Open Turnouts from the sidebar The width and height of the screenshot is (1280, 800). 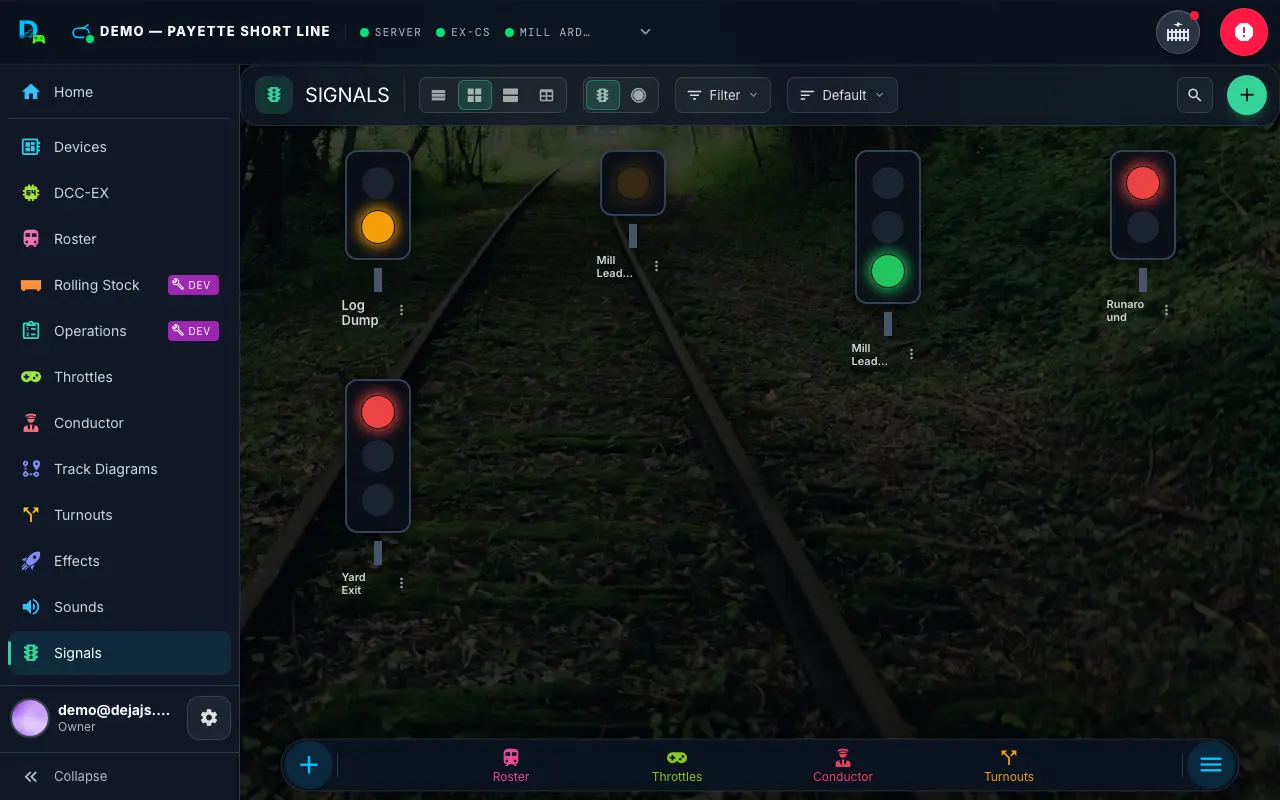click(119, 515)
